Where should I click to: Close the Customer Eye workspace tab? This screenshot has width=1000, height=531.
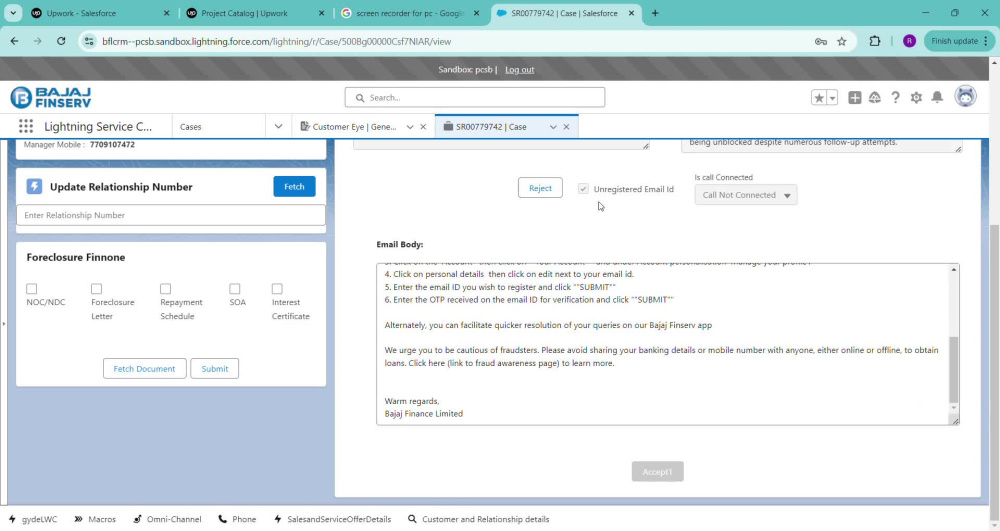tap(423, 127)
